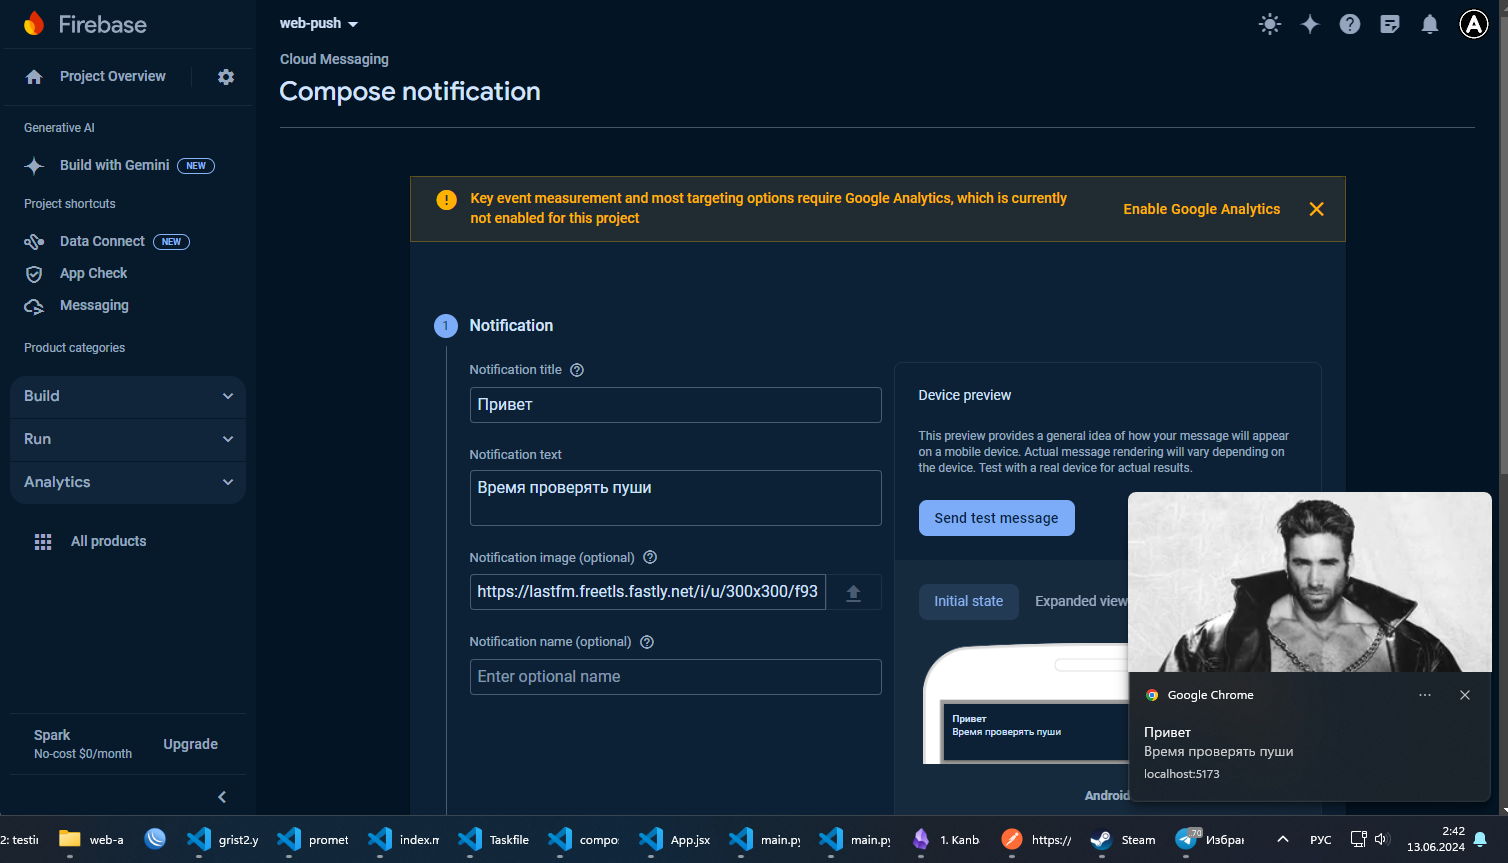Switch preview to Expanded view tab
1508x863 pixels.
coord(1081,601)
